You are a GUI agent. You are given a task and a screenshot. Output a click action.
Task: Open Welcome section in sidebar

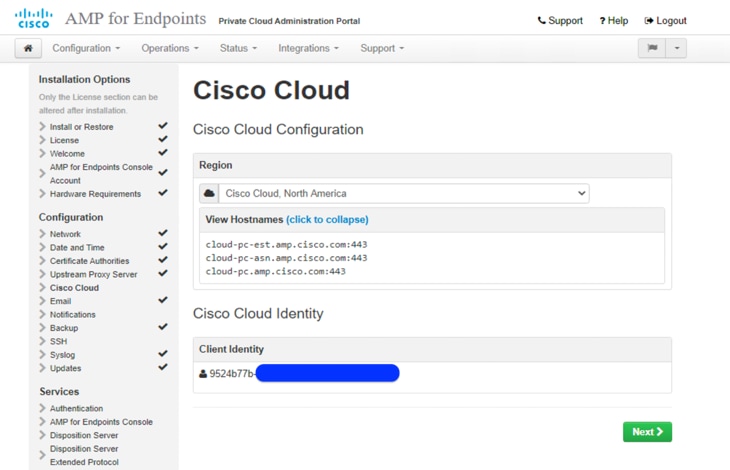pyautogui.click(x=67, y=154)
